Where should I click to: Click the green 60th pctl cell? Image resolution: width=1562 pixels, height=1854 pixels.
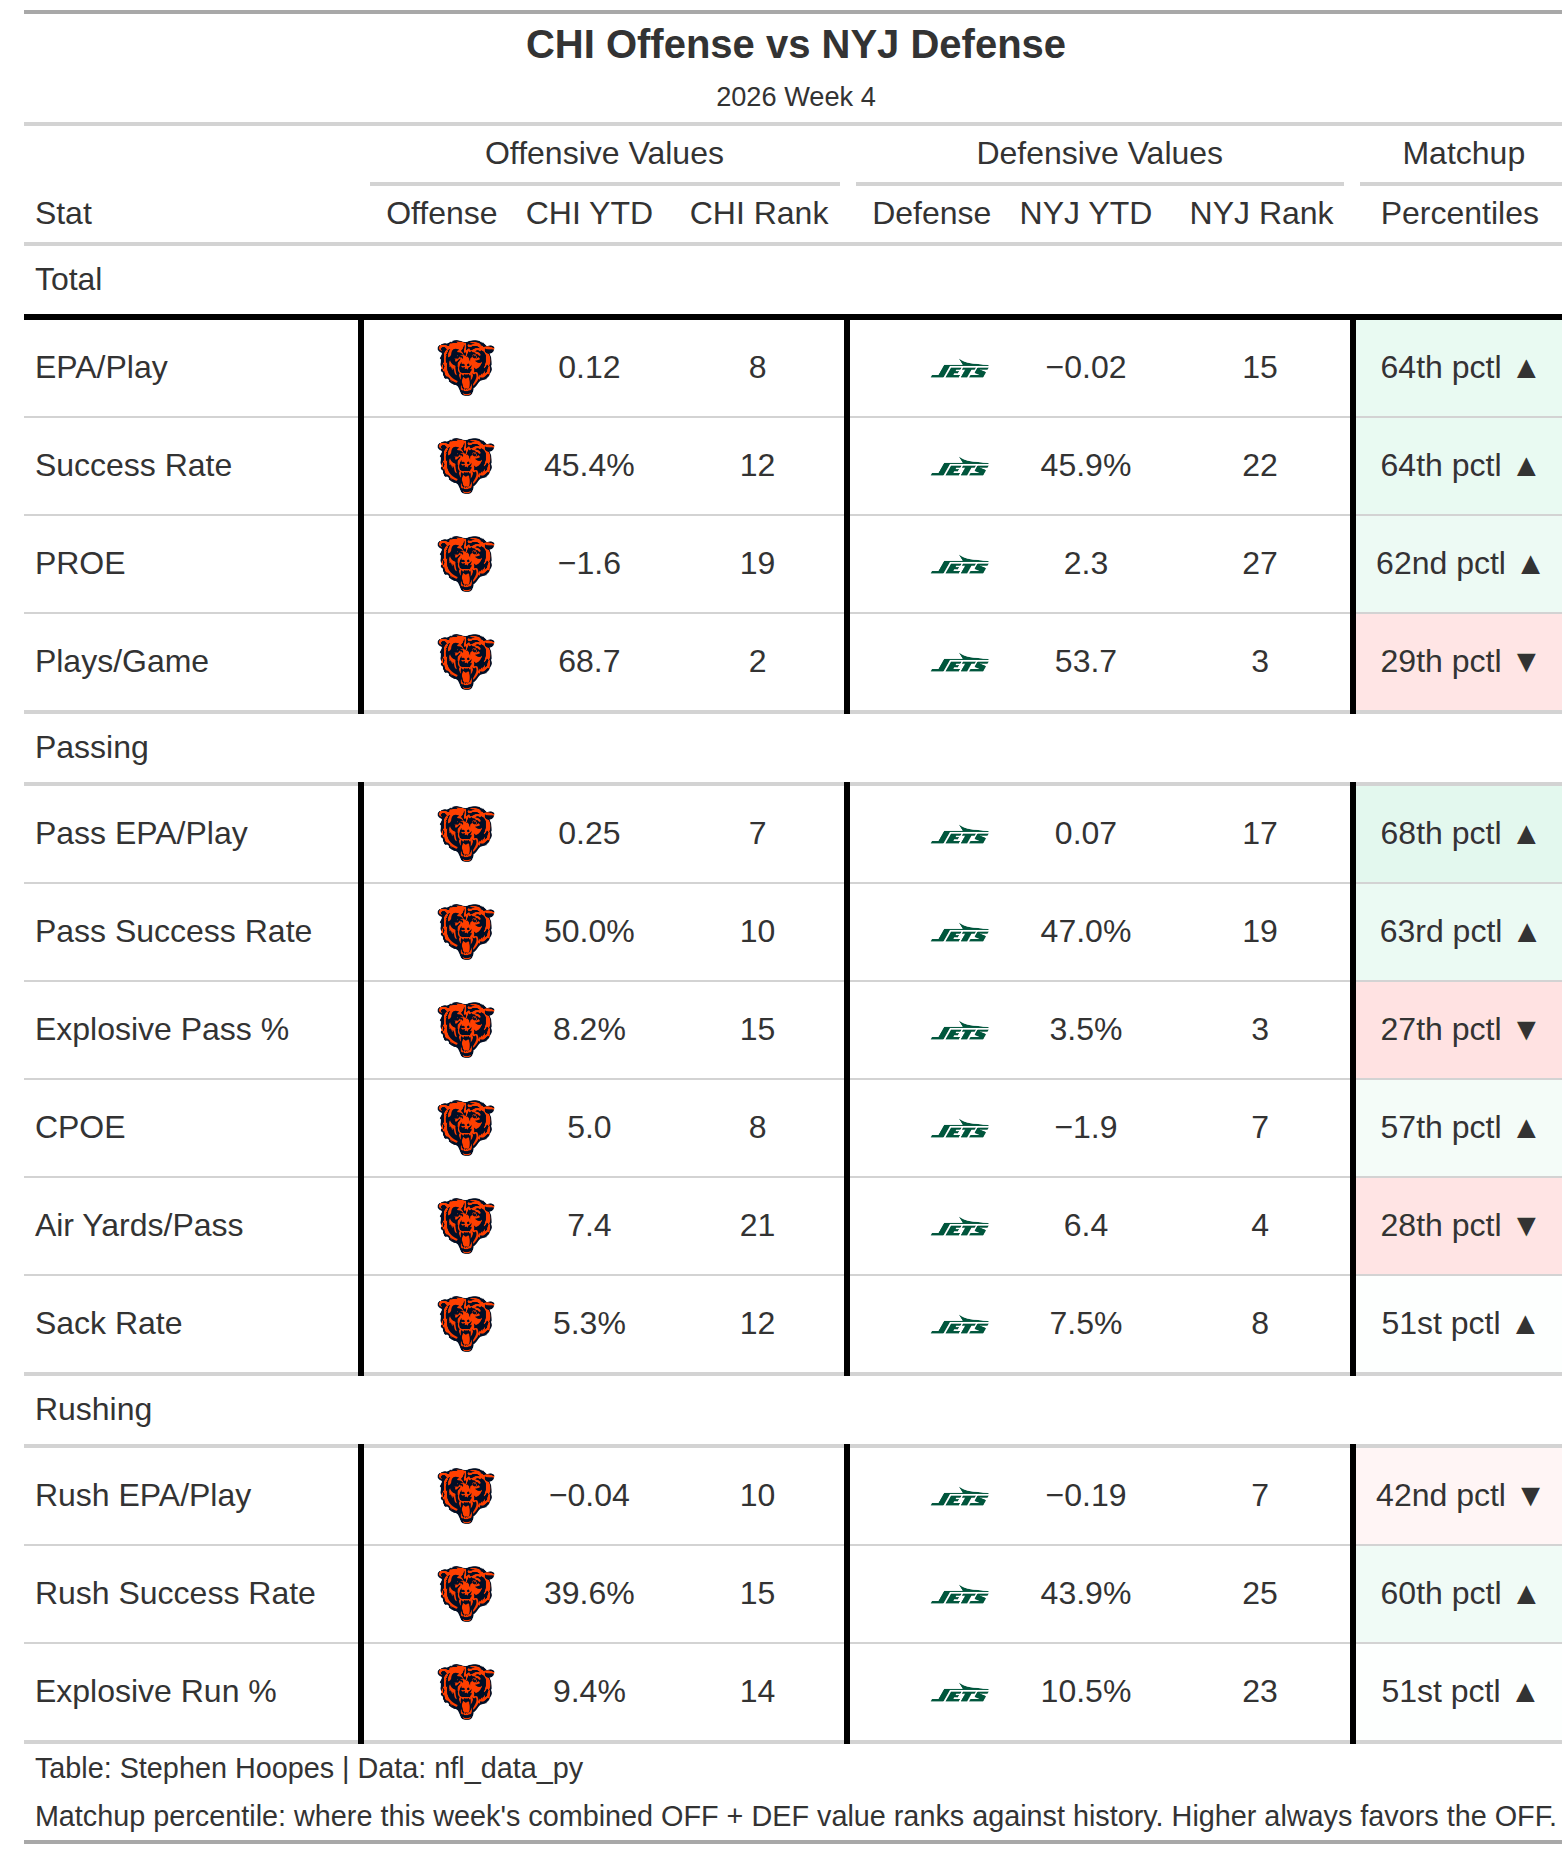click(x=1459, y=1594)
